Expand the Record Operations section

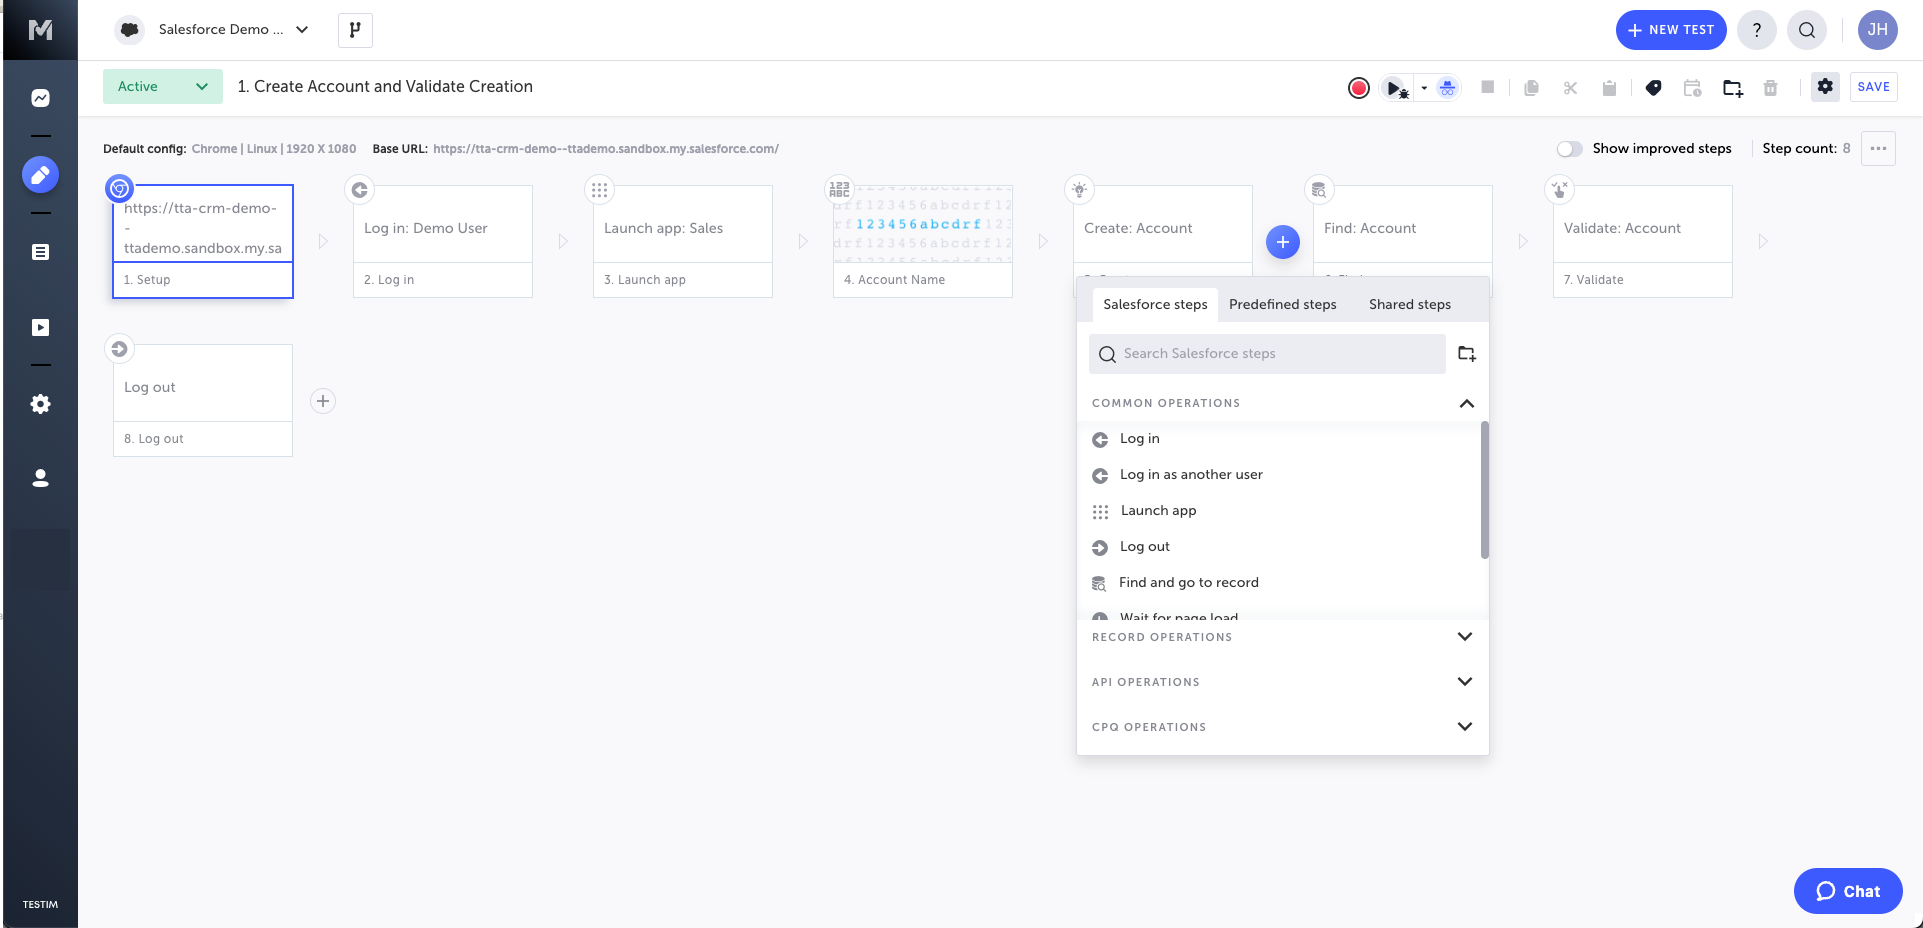1464,637
